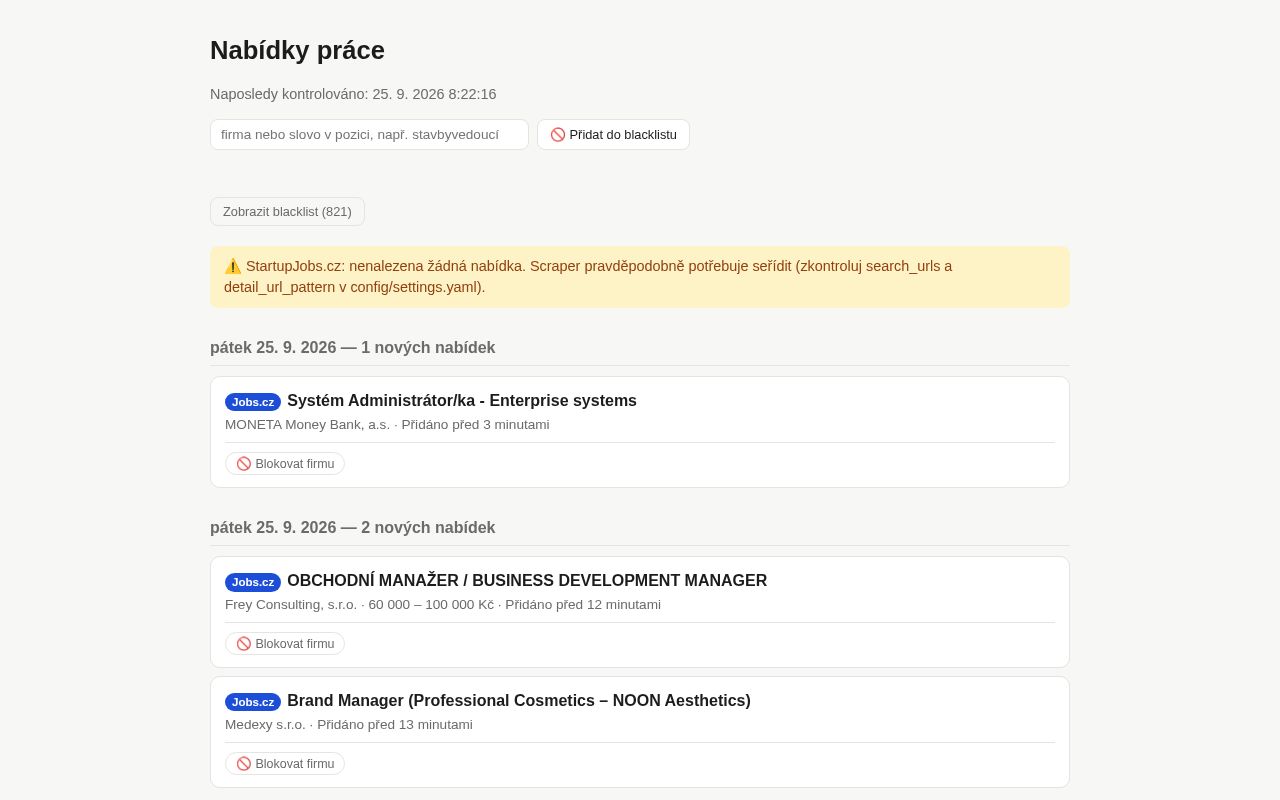
Task: Open the Brand Manager NOON Aesthetics listing
Action: point(519,701)
